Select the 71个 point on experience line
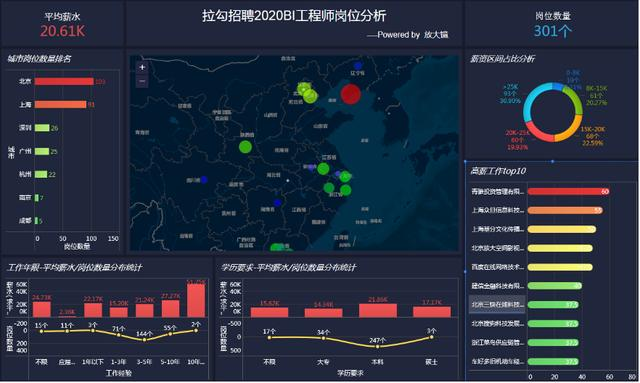 118,335
